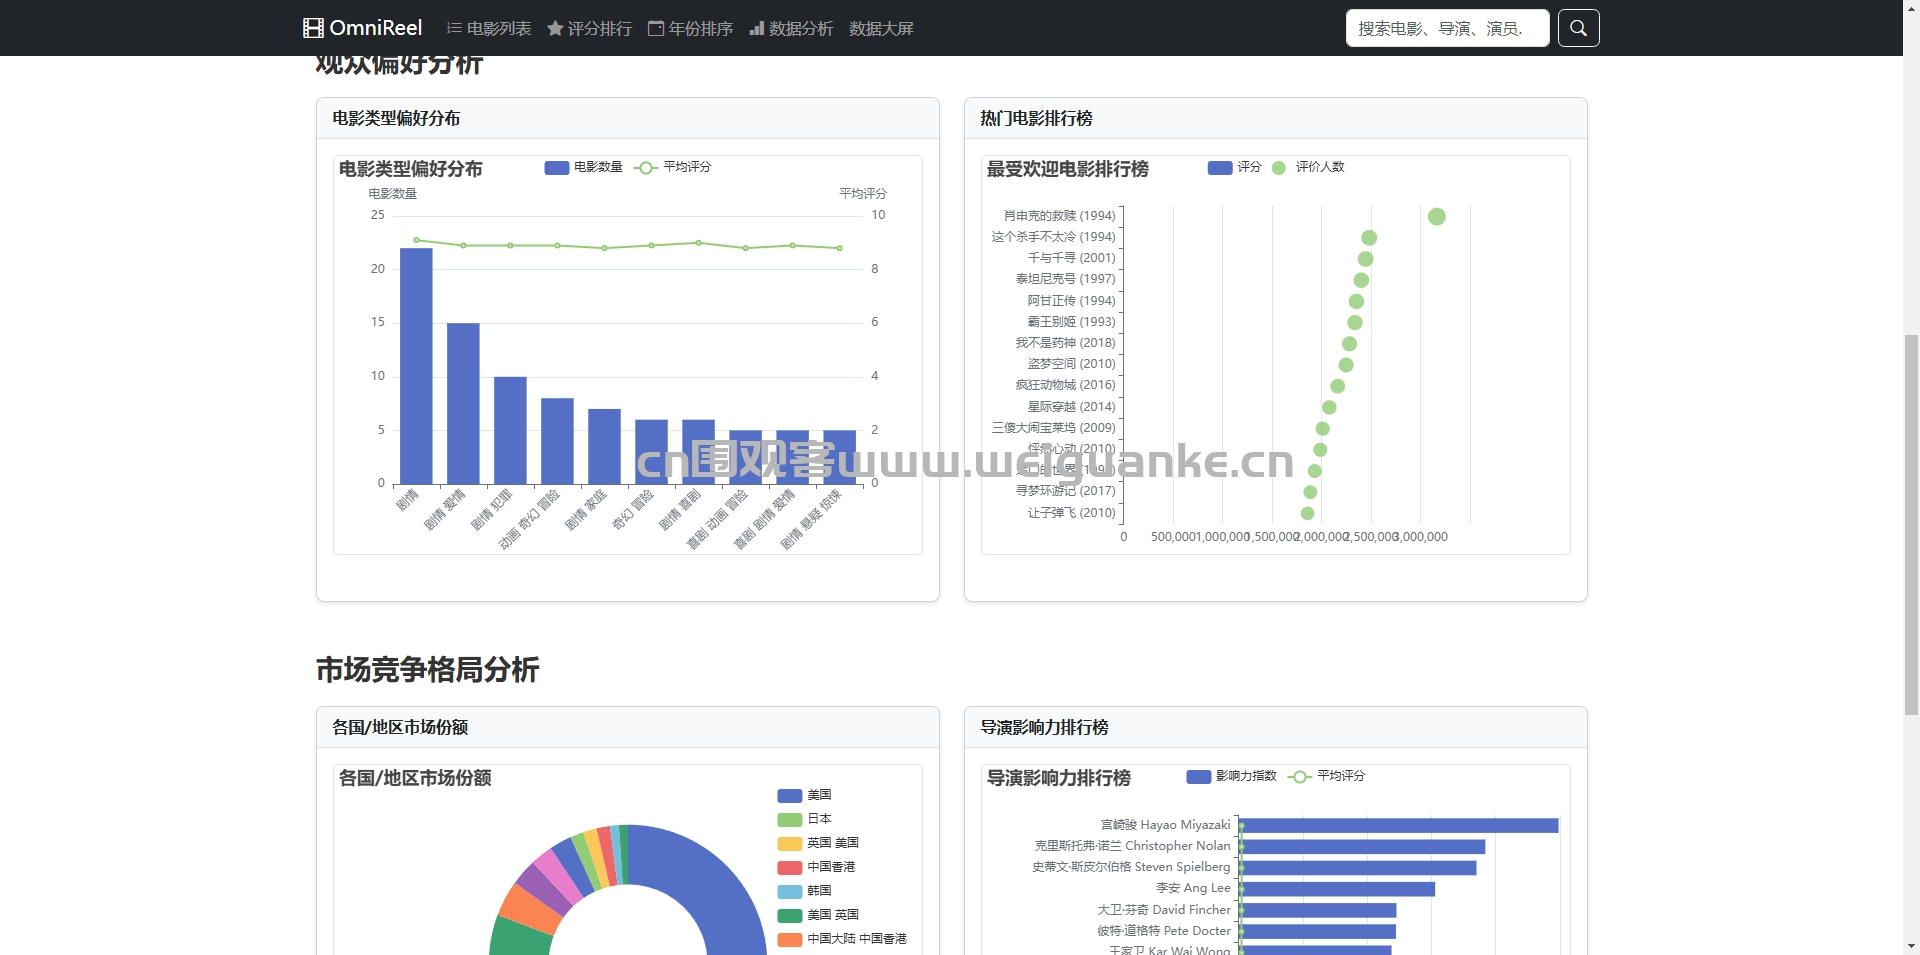Click 盗梦空间 (2010) axis label

pos(1071,364)
